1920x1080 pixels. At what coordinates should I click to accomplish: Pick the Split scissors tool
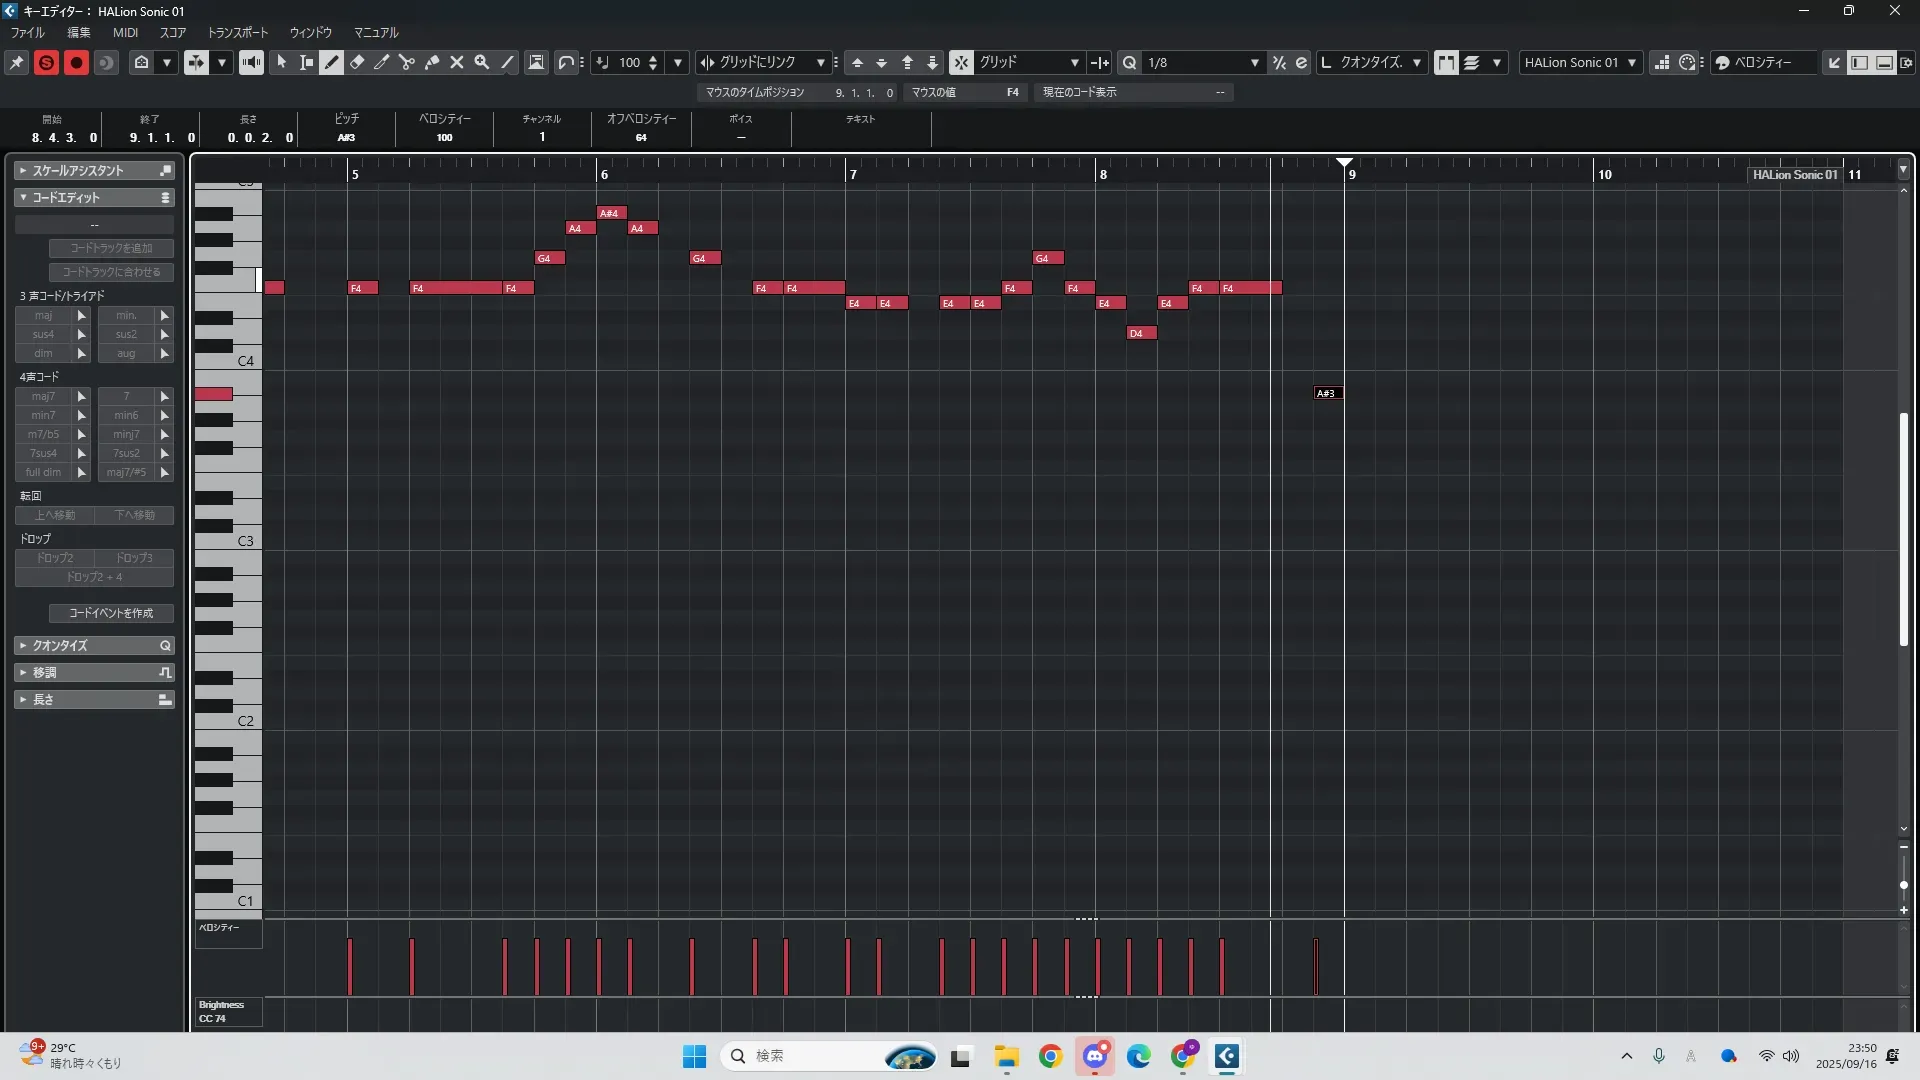406,62
